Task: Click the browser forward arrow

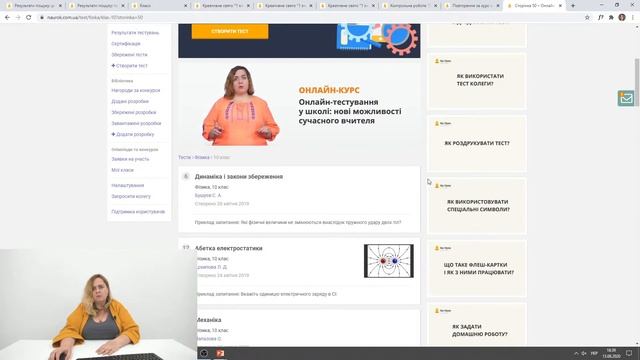Action: coord(18,18)
